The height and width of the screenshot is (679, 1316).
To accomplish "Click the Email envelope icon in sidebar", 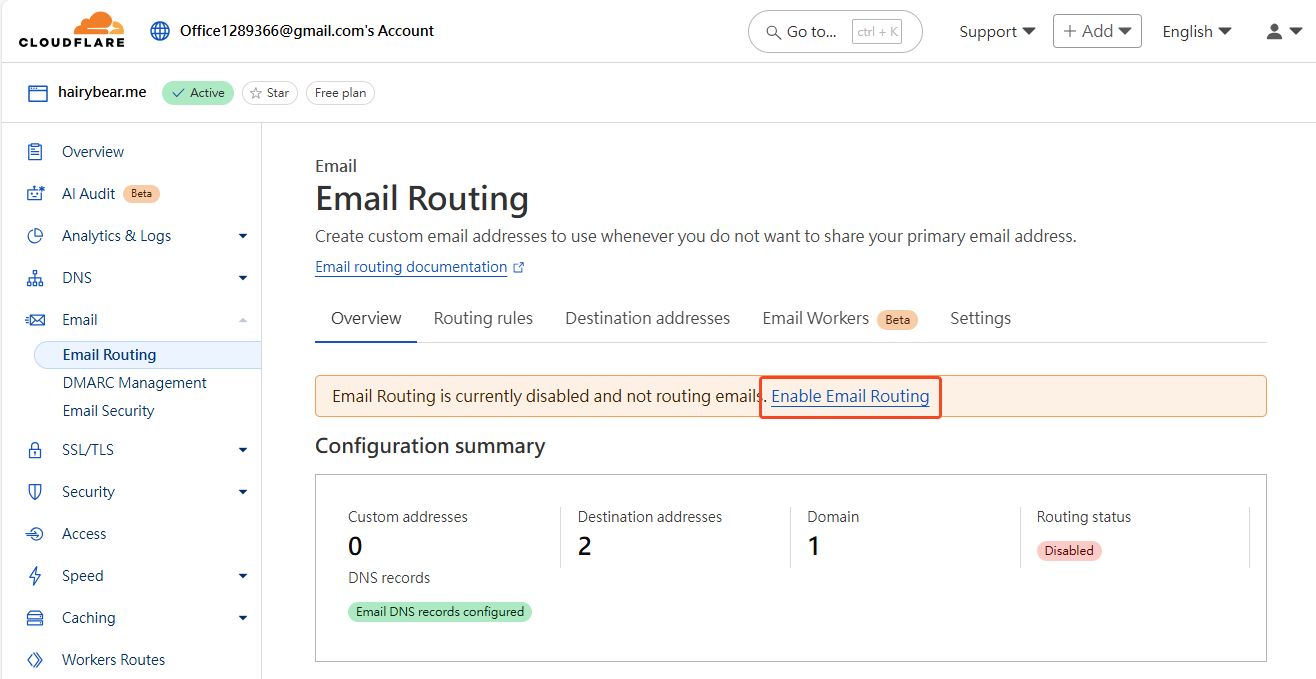I will (x=35, y=320).
